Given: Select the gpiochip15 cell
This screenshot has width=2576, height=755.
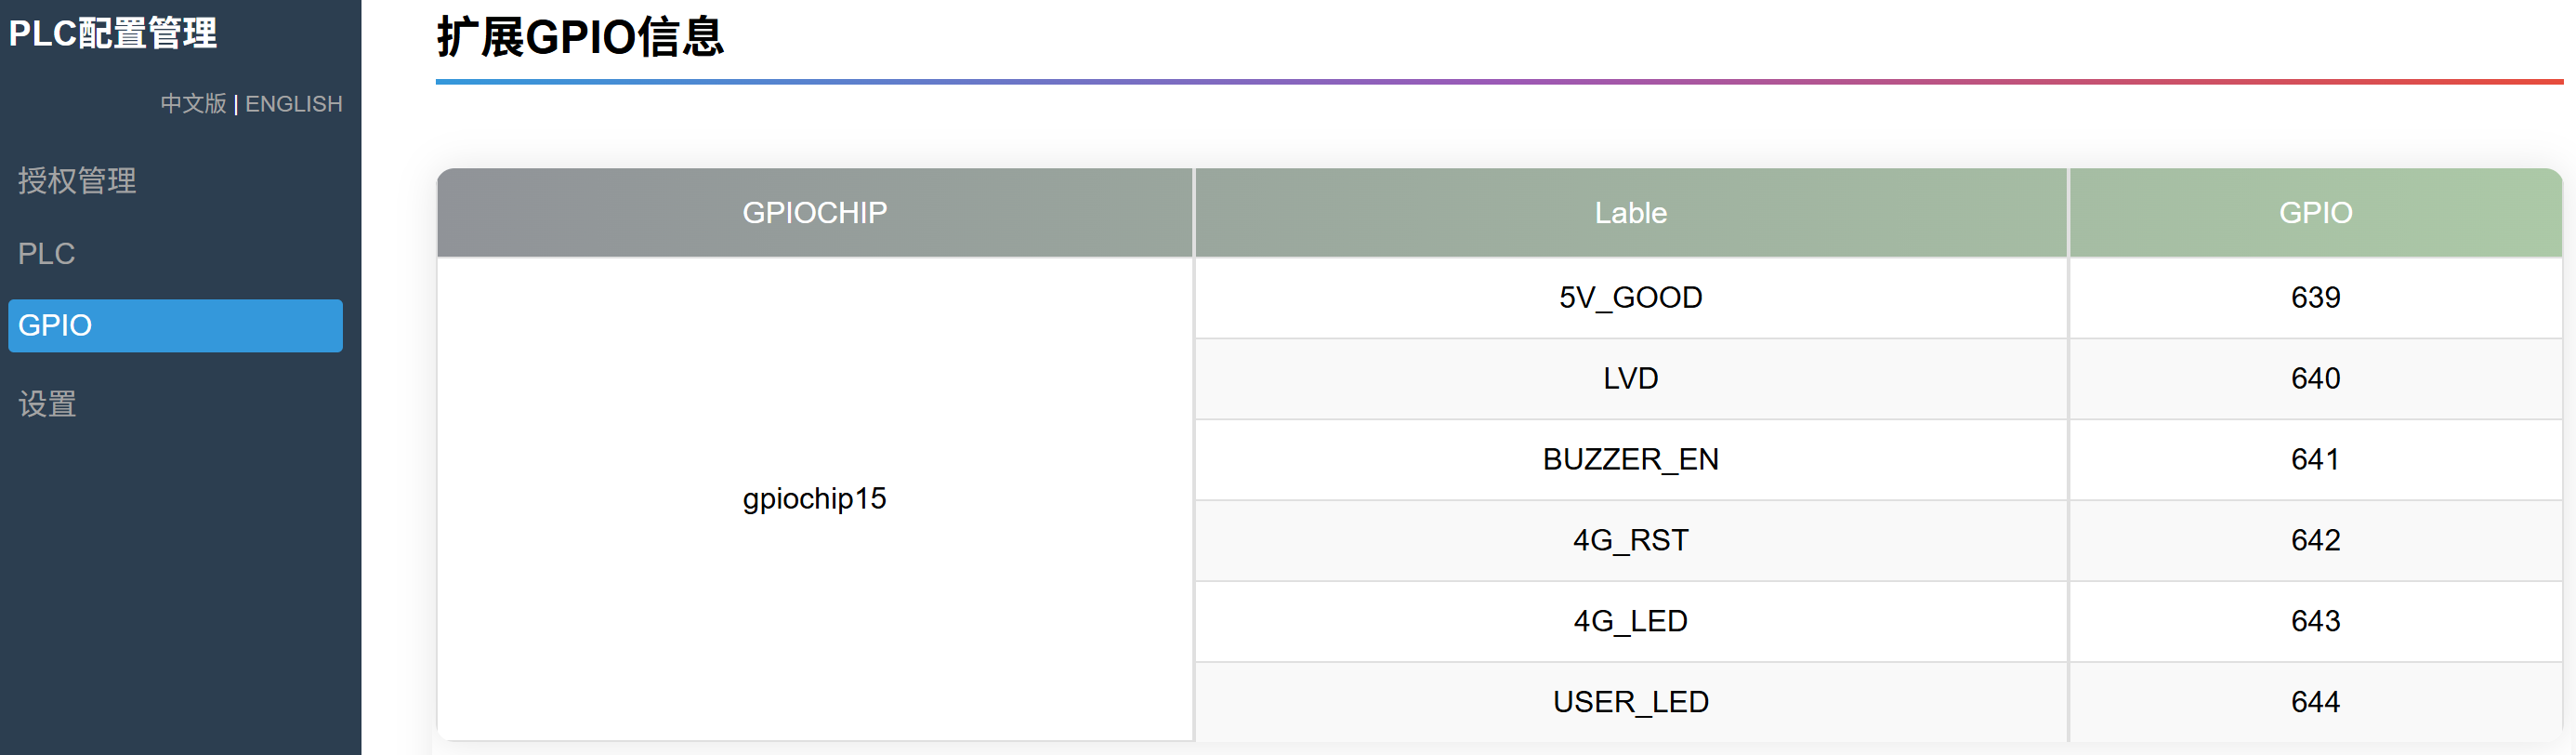Looking at the screenshot, I should pos(814,498).
